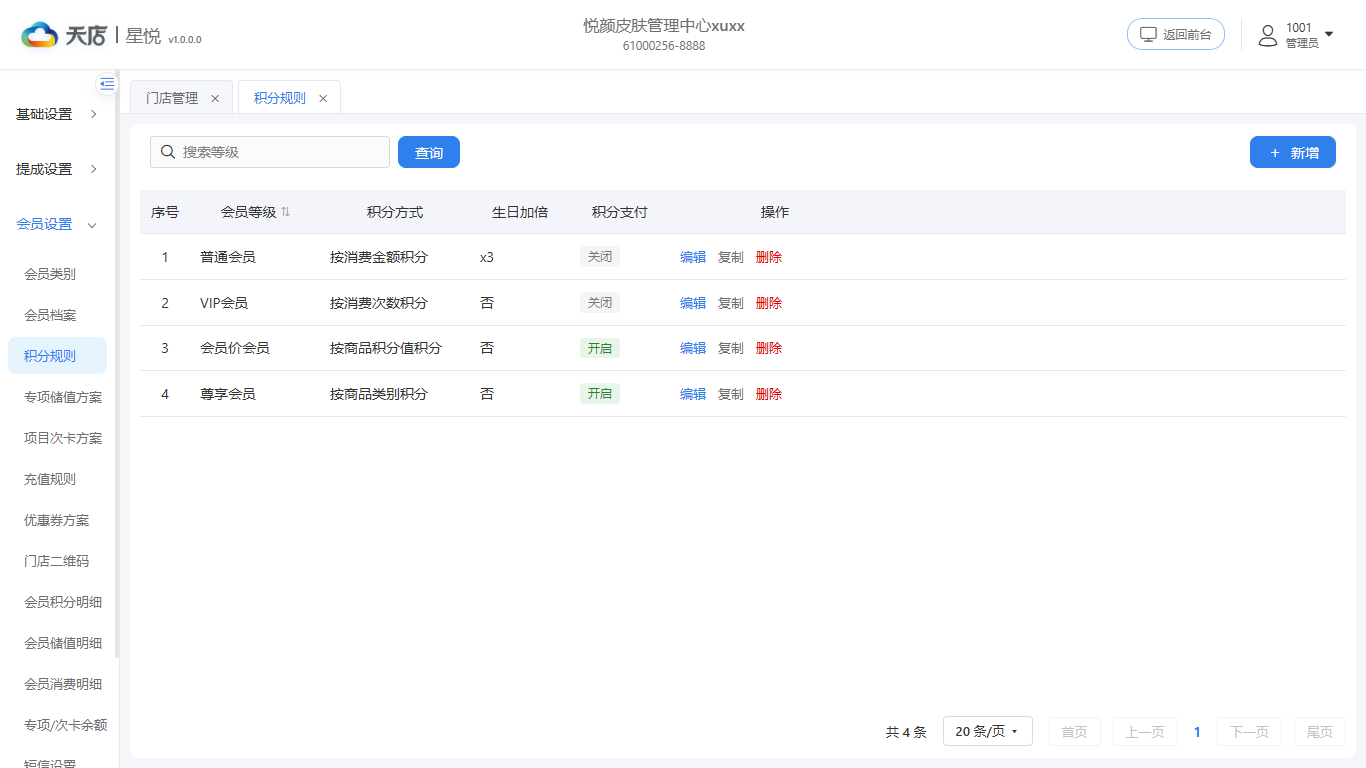
Task: Open 项目次卡方案 in sidebar
Action: (63, 438)
